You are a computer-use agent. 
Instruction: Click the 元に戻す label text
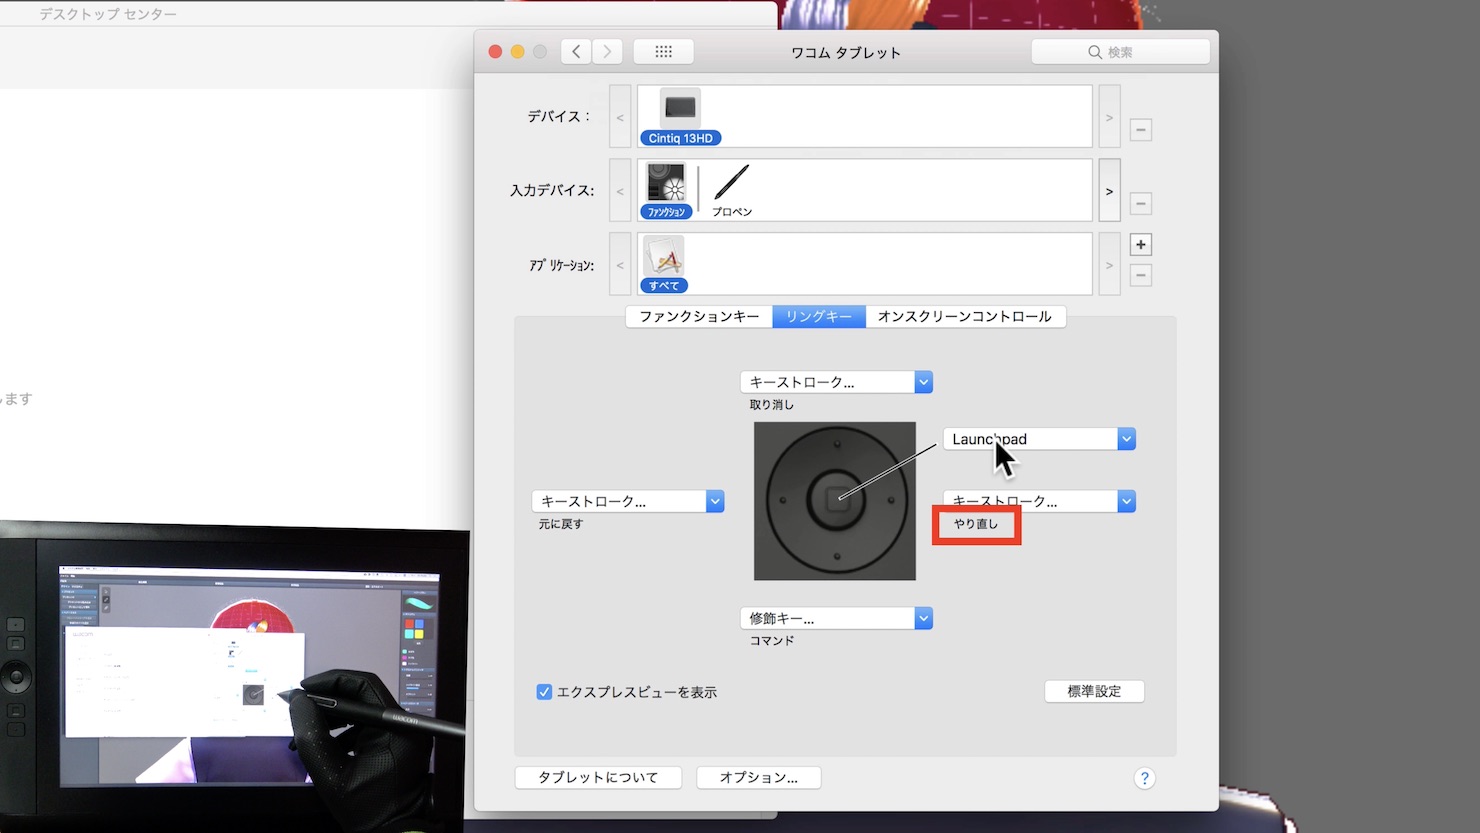(x=561, y=524)
